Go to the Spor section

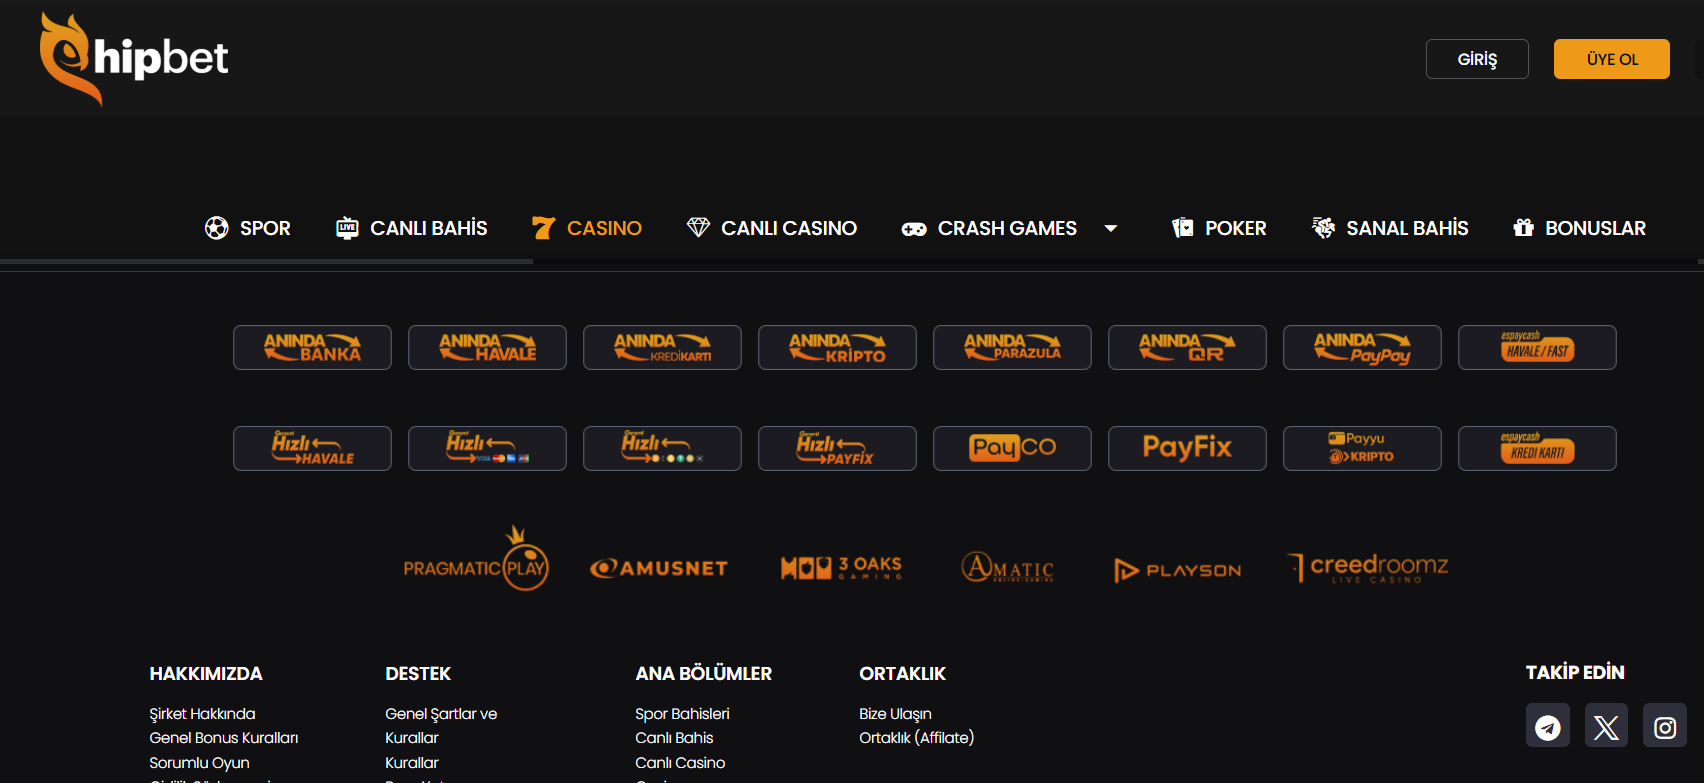point(247,229)
